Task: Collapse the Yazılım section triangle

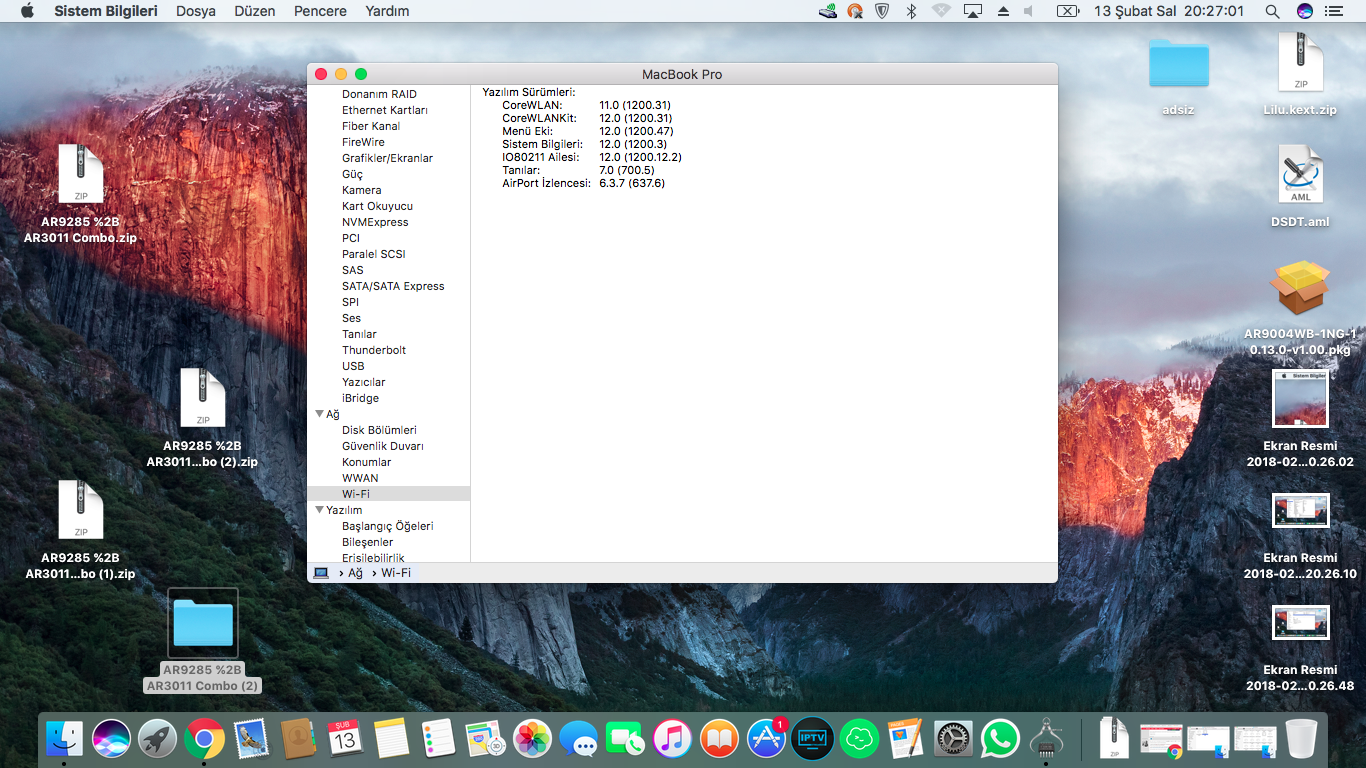Action: (320, 510)
